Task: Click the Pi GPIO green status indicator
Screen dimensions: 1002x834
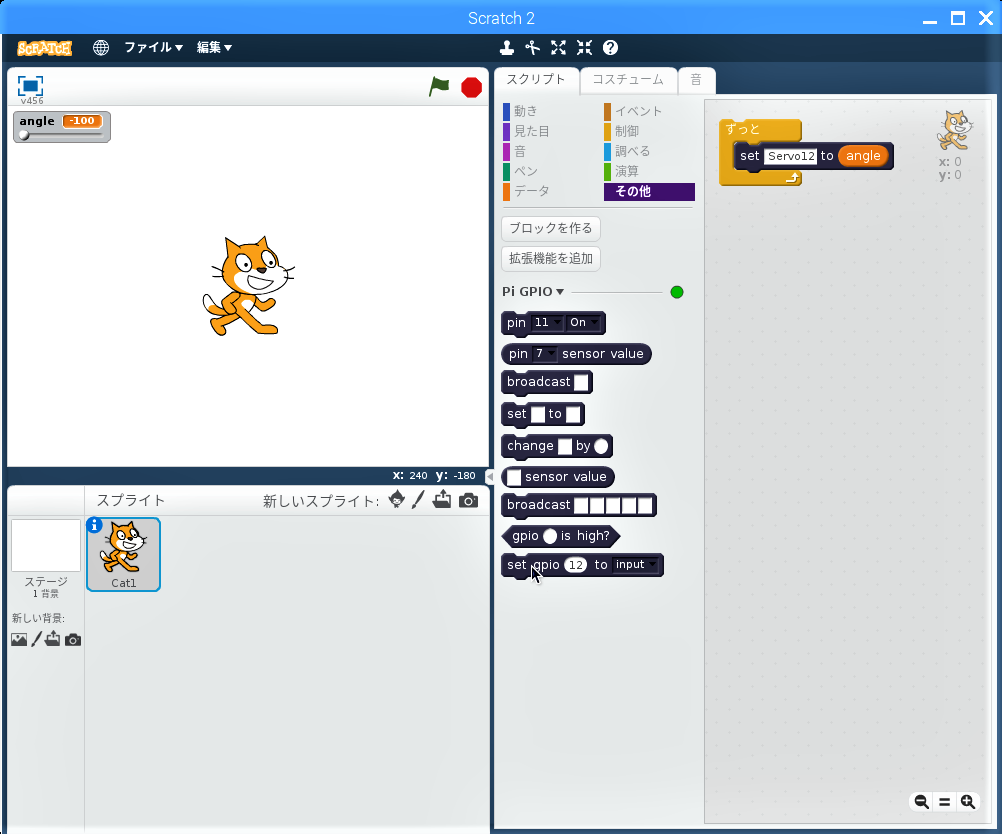Action: click(x=677, y=292)
